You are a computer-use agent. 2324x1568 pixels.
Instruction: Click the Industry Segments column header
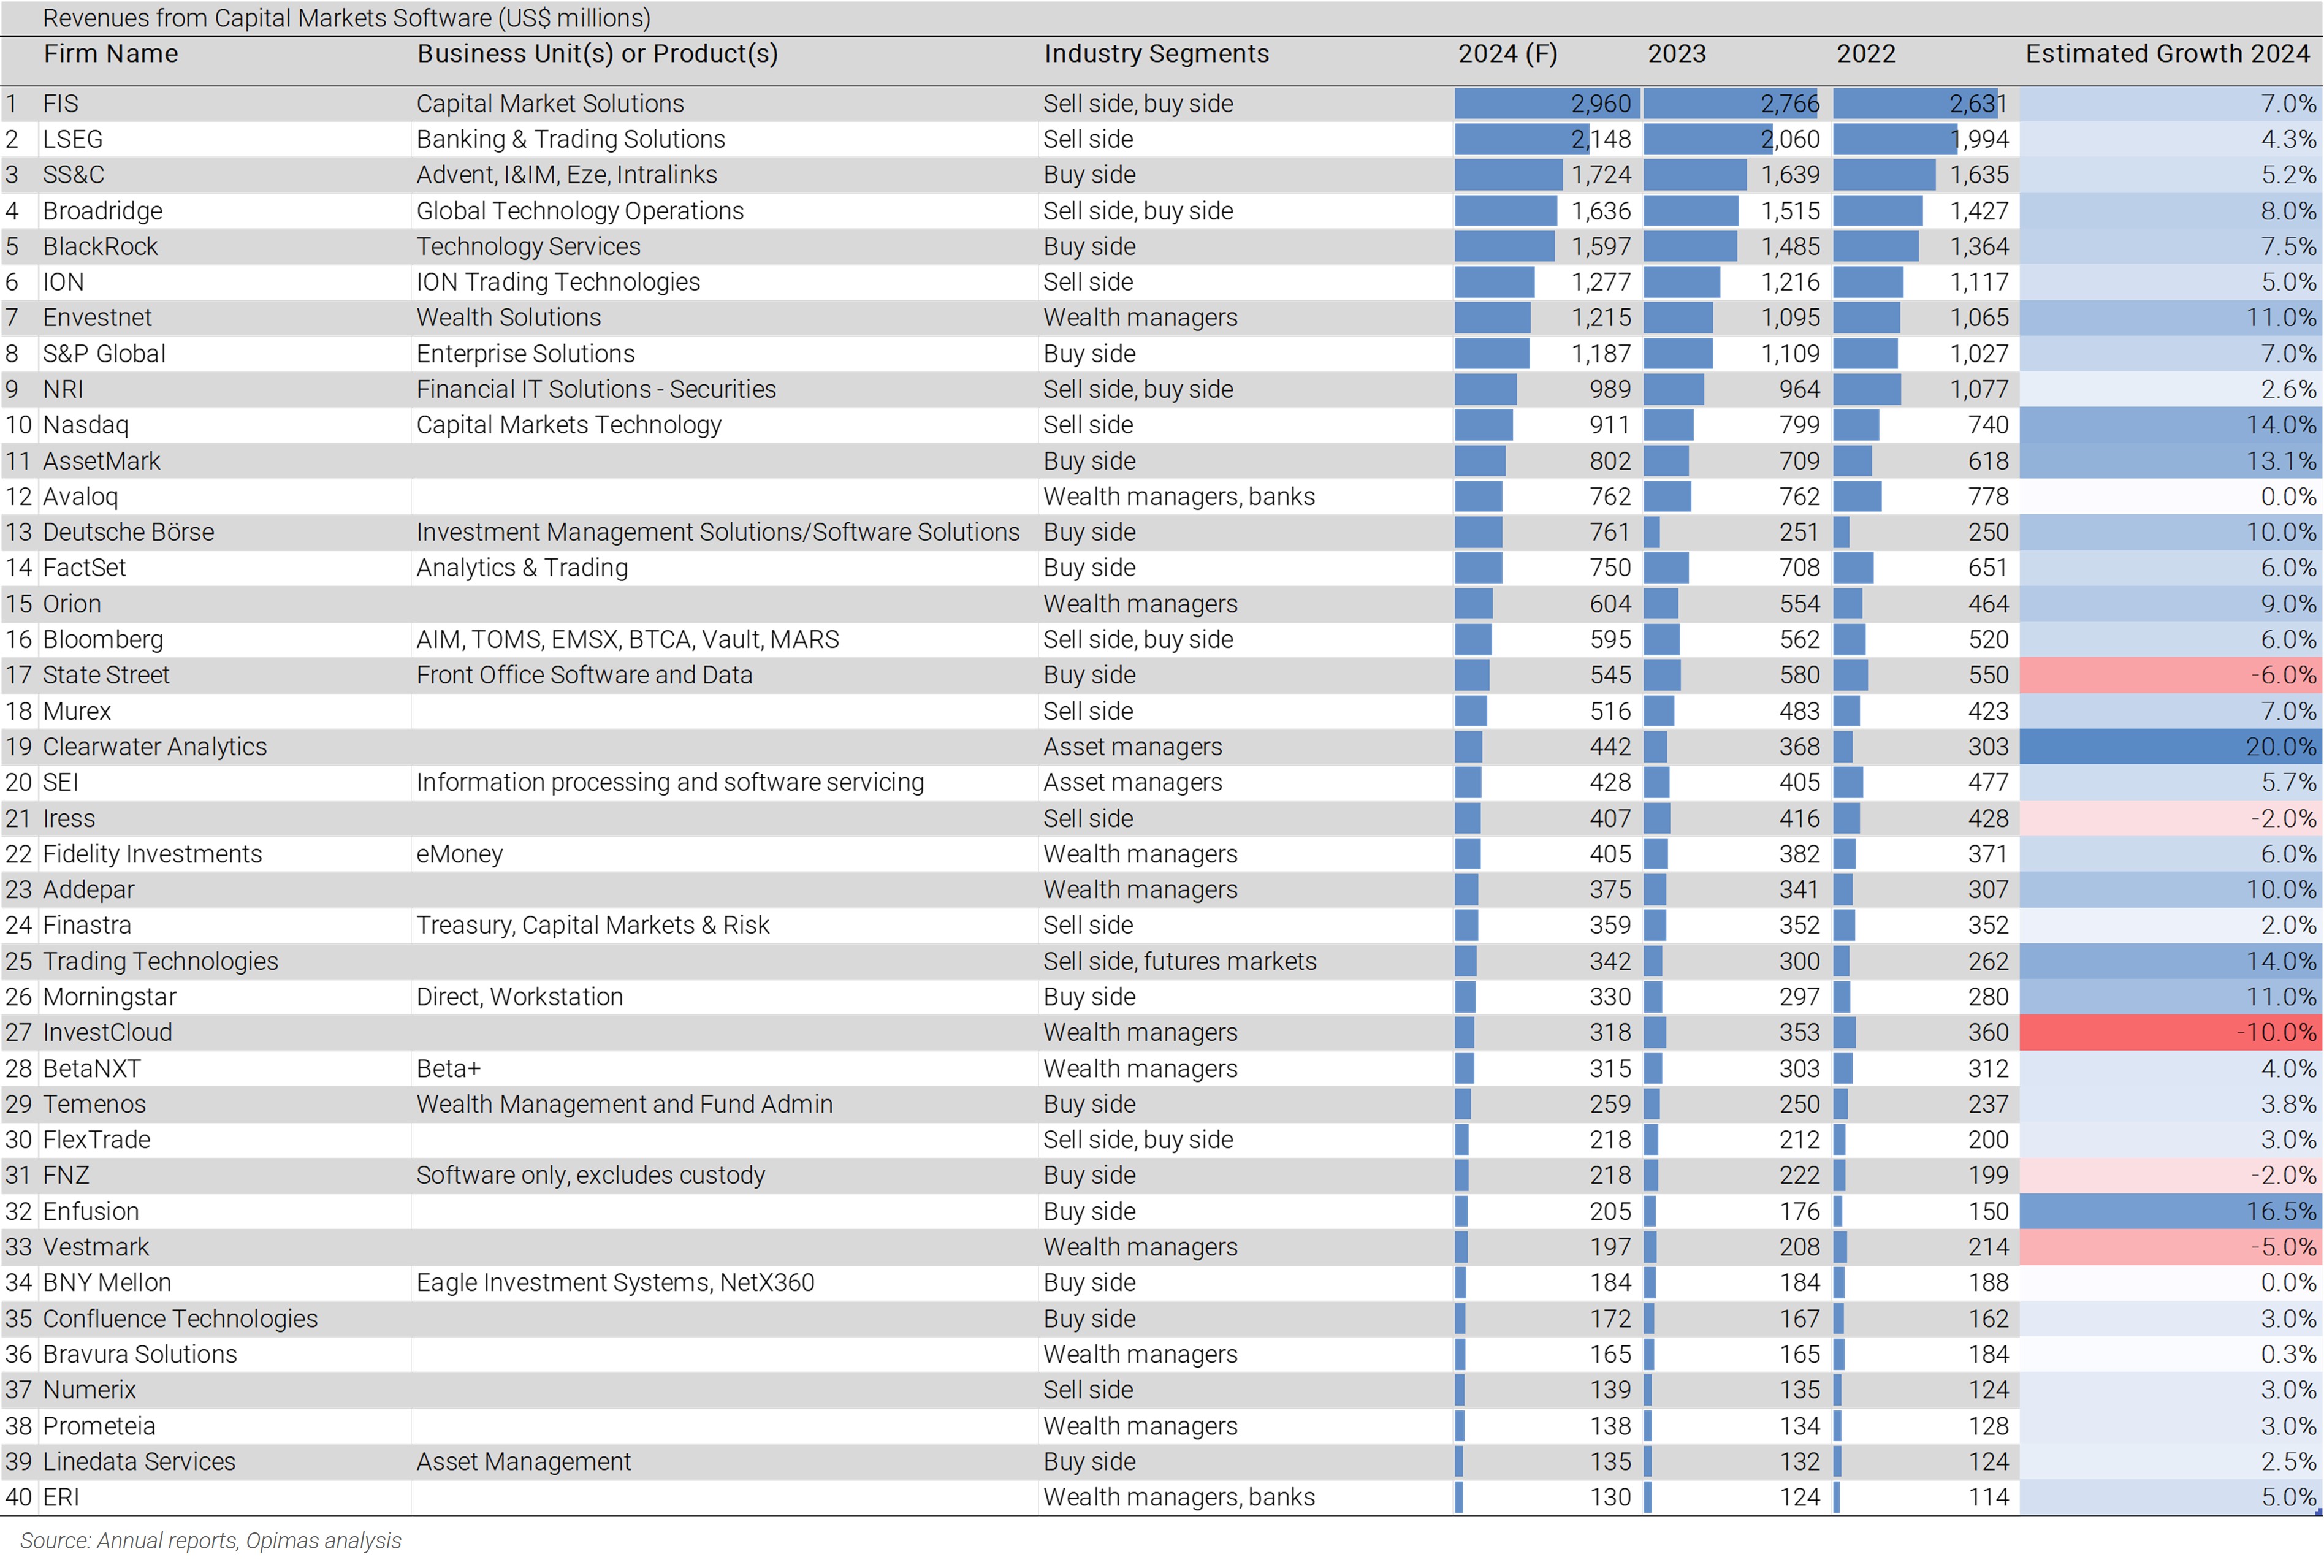pyautogui.click(x=1156, y=54)
